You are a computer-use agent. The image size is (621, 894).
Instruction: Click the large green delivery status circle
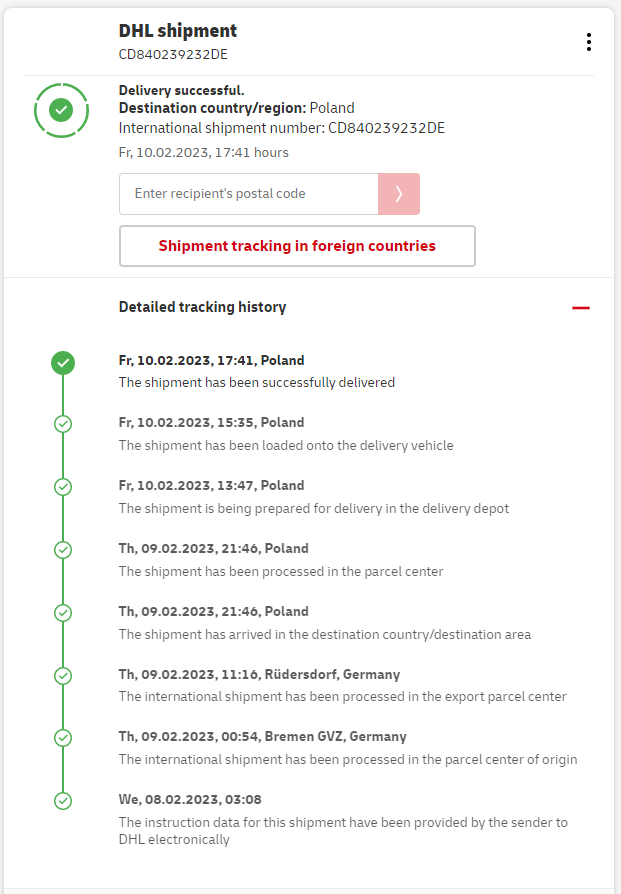62,109
